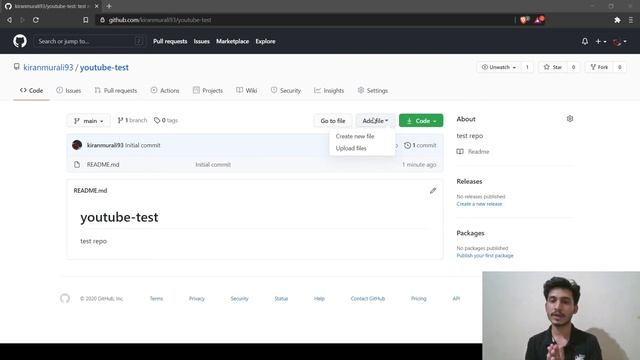The height and width of the screenshot is (360, 640).
Task: Click the browser back arrow
Action: 9,20
